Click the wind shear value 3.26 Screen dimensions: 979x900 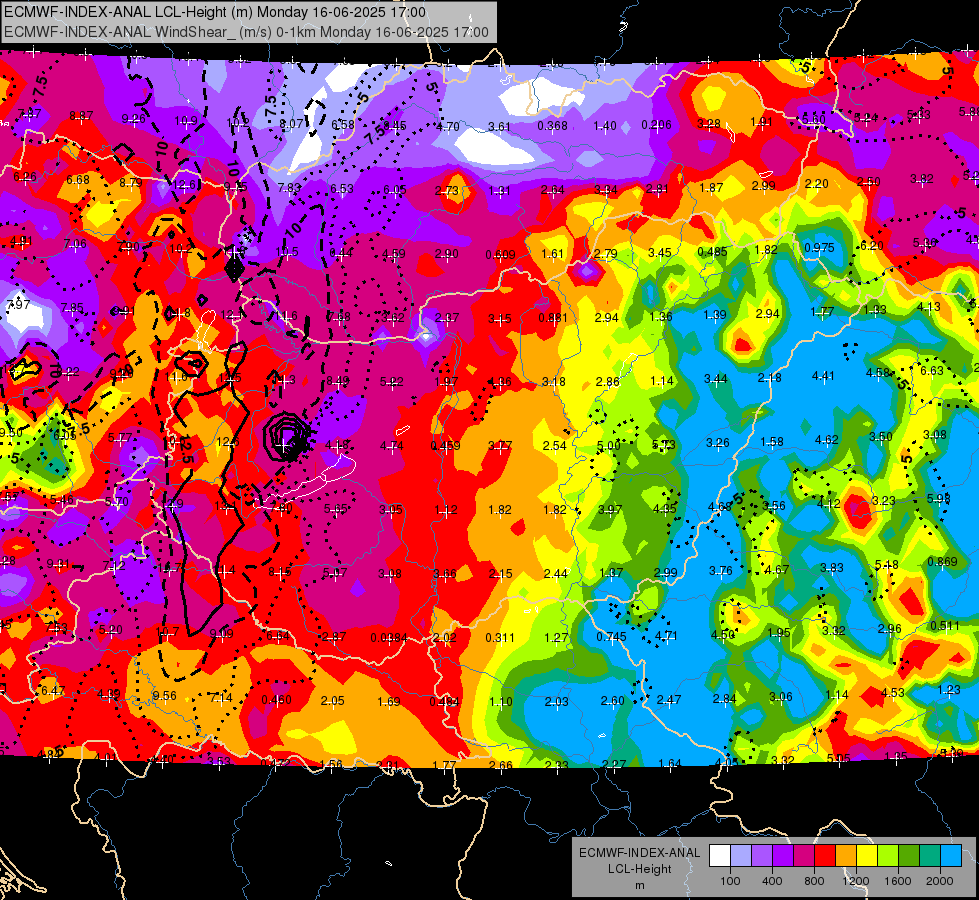718,443
